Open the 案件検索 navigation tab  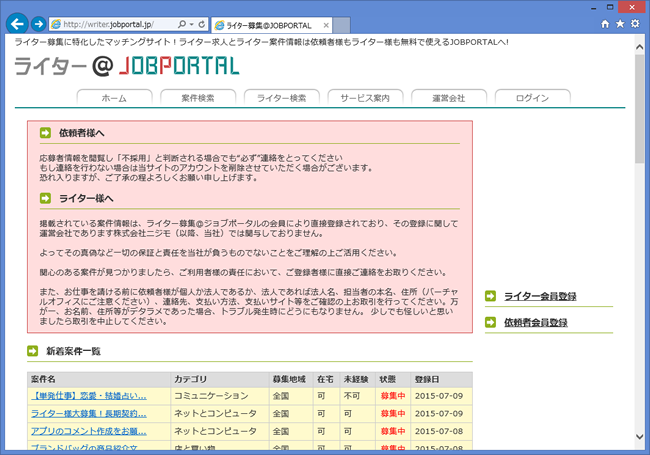(198, 98)
